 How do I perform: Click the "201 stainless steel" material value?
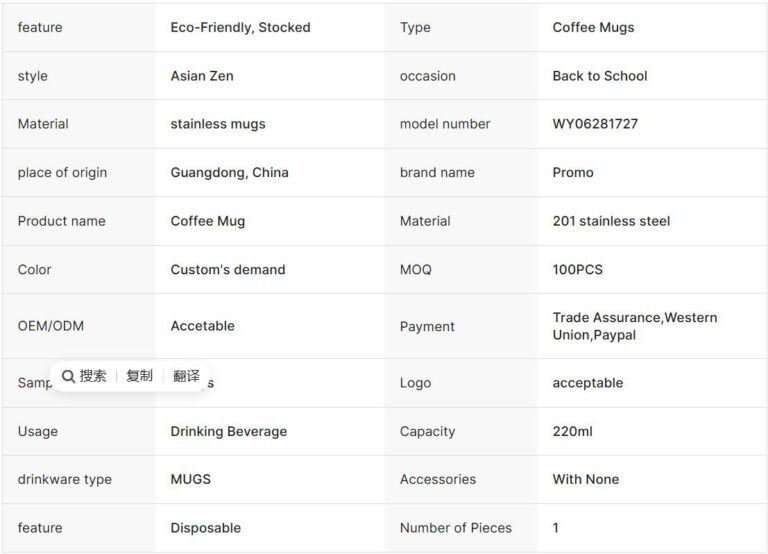click(x=611, y=221)
